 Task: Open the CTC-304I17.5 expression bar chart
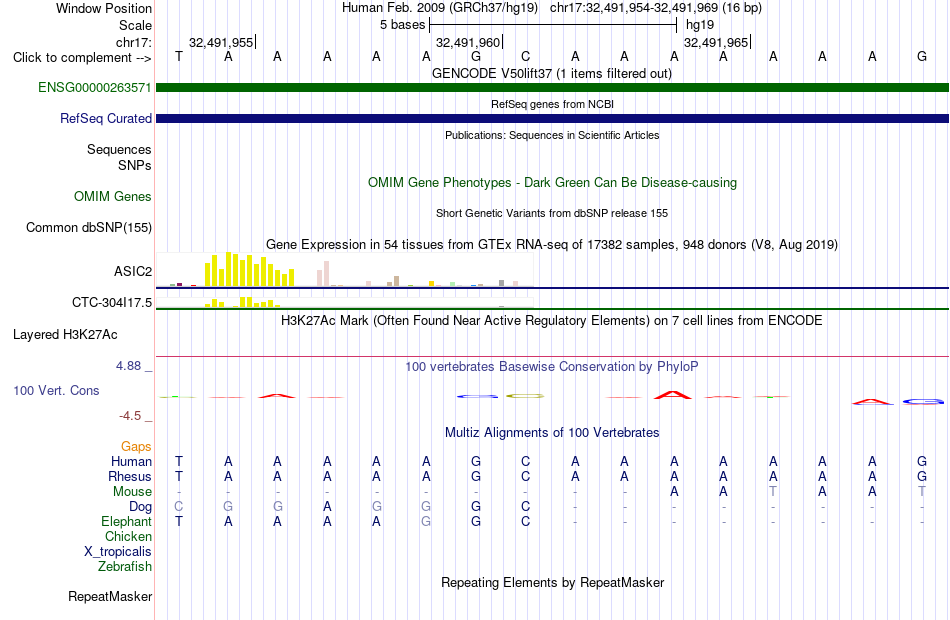(x=345, y=302)
